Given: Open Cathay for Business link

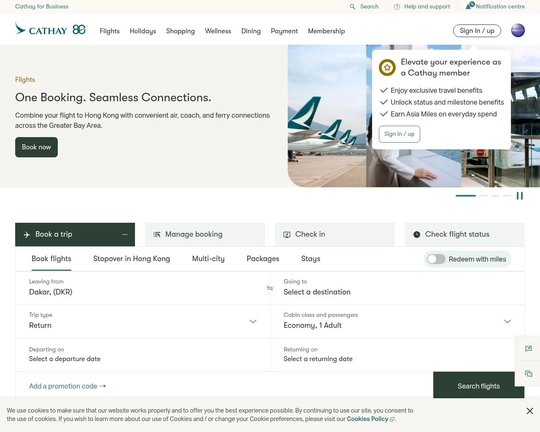Looking at the screenshot, I should tap(42, 7).
